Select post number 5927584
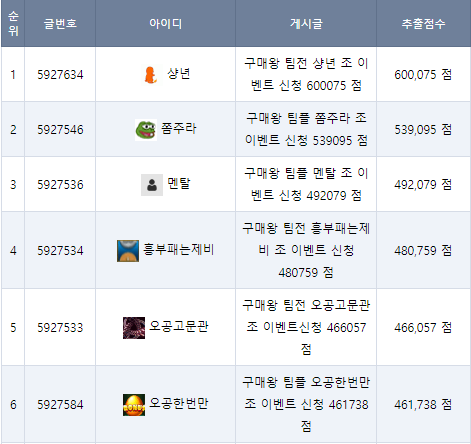The width and height of the screenshot is (471, 444). pos(60,405)
